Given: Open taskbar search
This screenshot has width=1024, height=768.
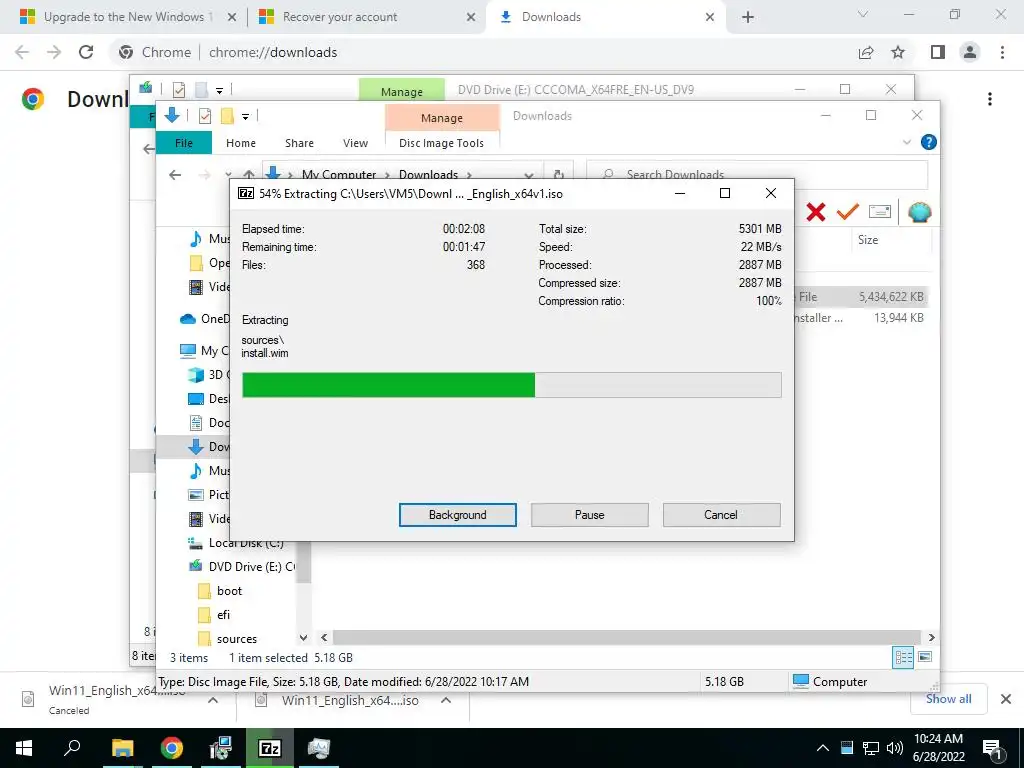Looking at the screenshot, I should [x=72, y=748].
